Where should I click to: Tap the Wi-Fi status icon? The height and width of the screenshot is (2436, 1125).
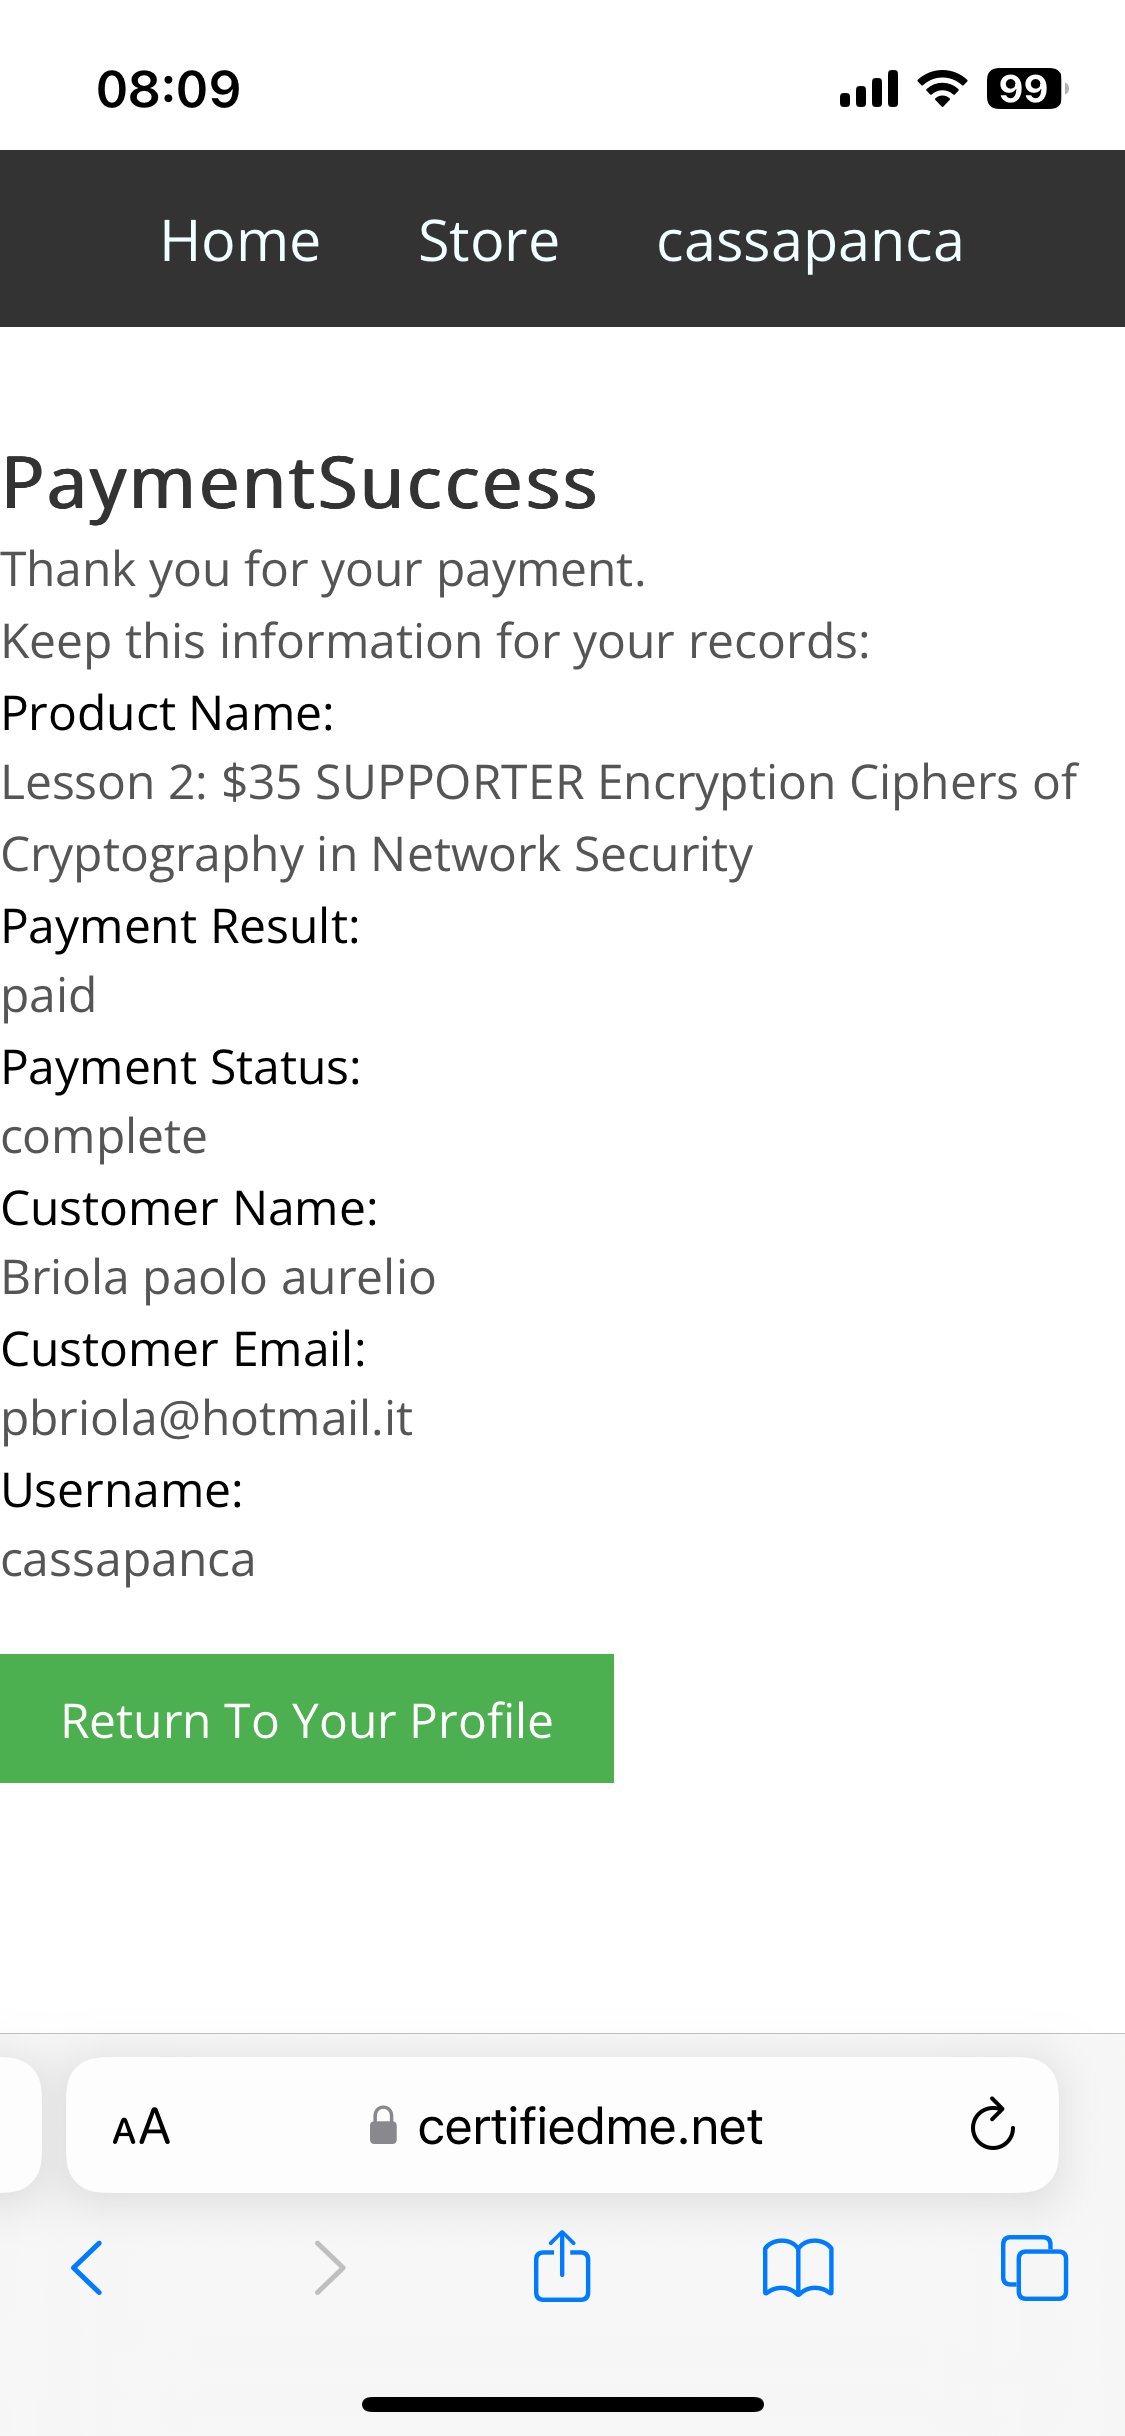click(942, 89)
